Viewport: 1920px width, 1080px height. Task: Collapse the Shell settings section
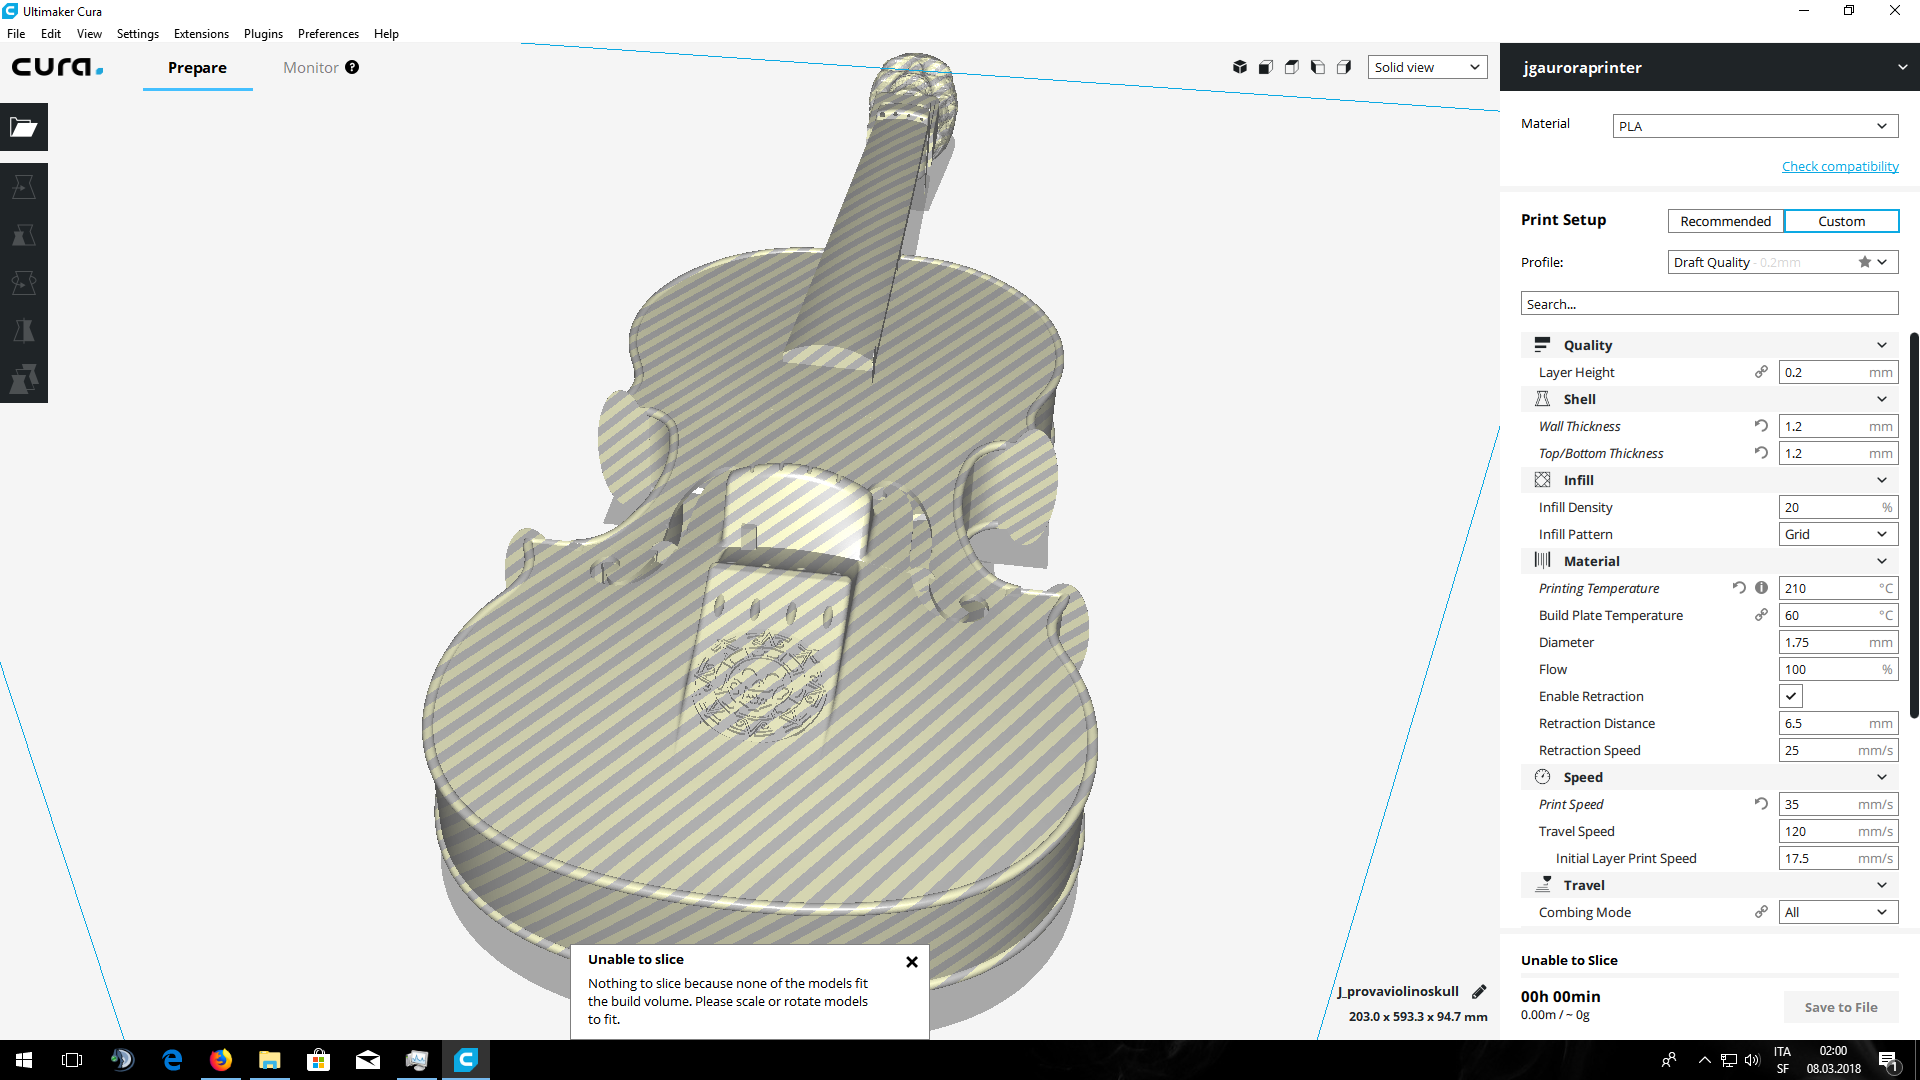tap(1709, 399)
